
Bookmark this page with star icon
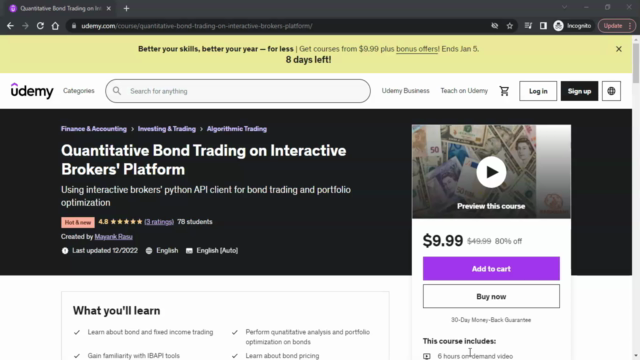point(510,26)
